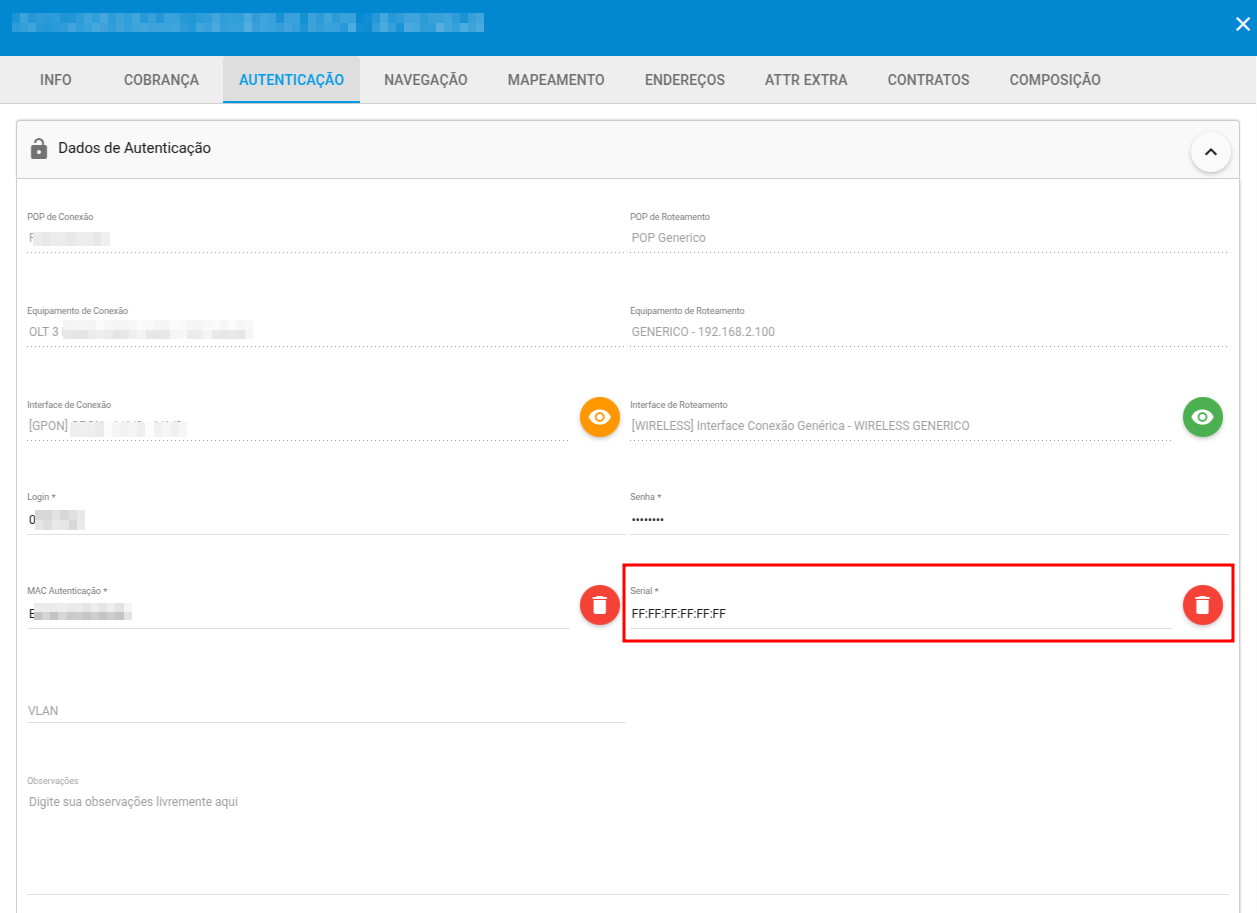Click the Equipamento de Conexão field

[326, 332]
